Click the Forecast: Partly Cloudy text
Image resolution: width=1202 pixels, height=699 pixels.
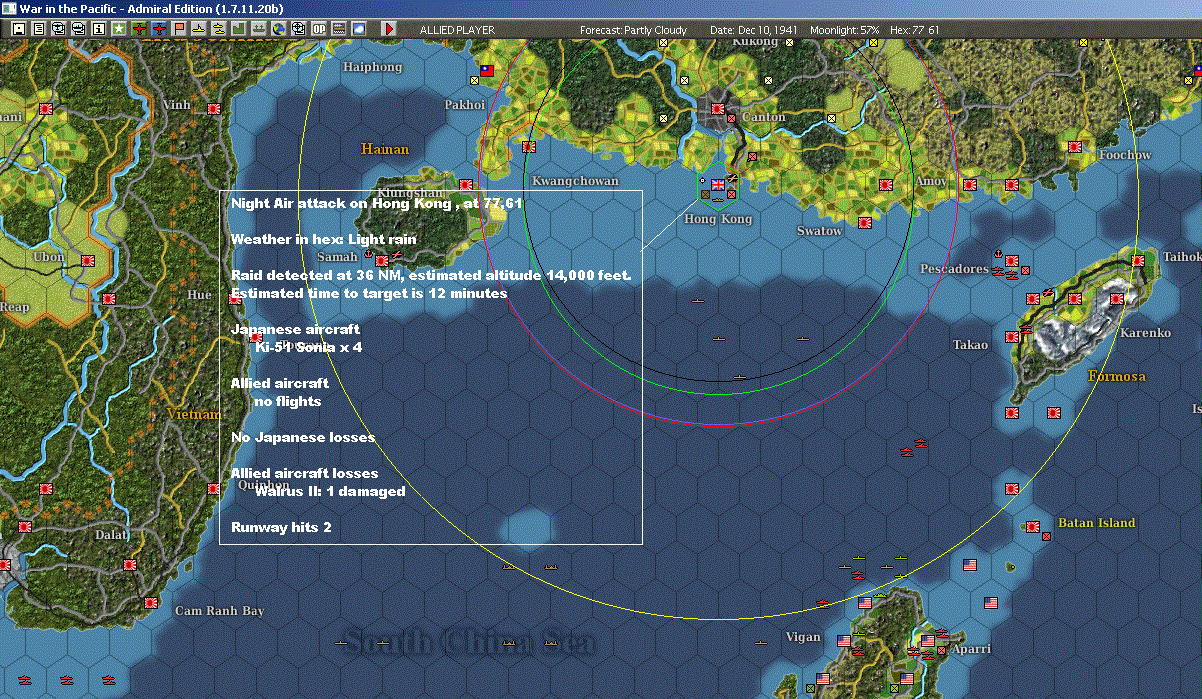[x=633, y=30]
